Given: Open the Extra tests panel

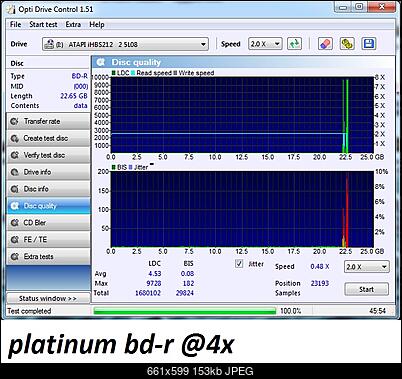Looking at the screenshot, I should pos(48,257).
